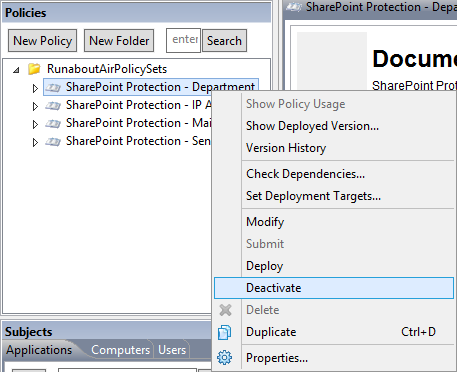Switch to the Computers tab
The width and height of the screenshot is (457, 372).
click(x=120, y=350)
